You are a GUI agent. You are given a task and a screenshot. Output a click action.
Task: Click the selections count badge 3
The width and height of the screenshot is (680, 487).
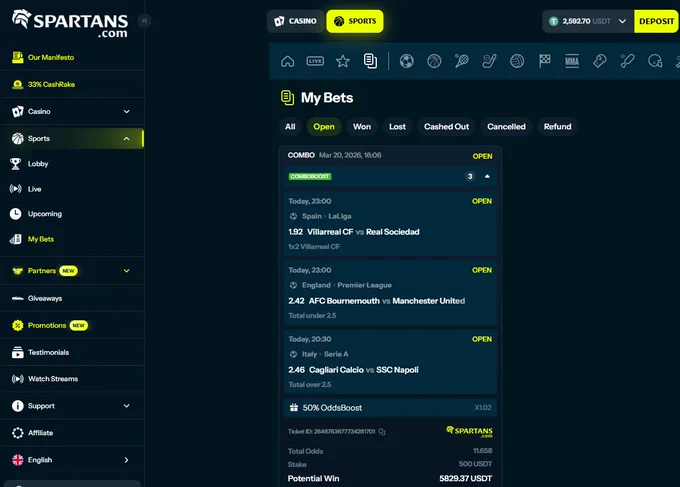[470, 176]
